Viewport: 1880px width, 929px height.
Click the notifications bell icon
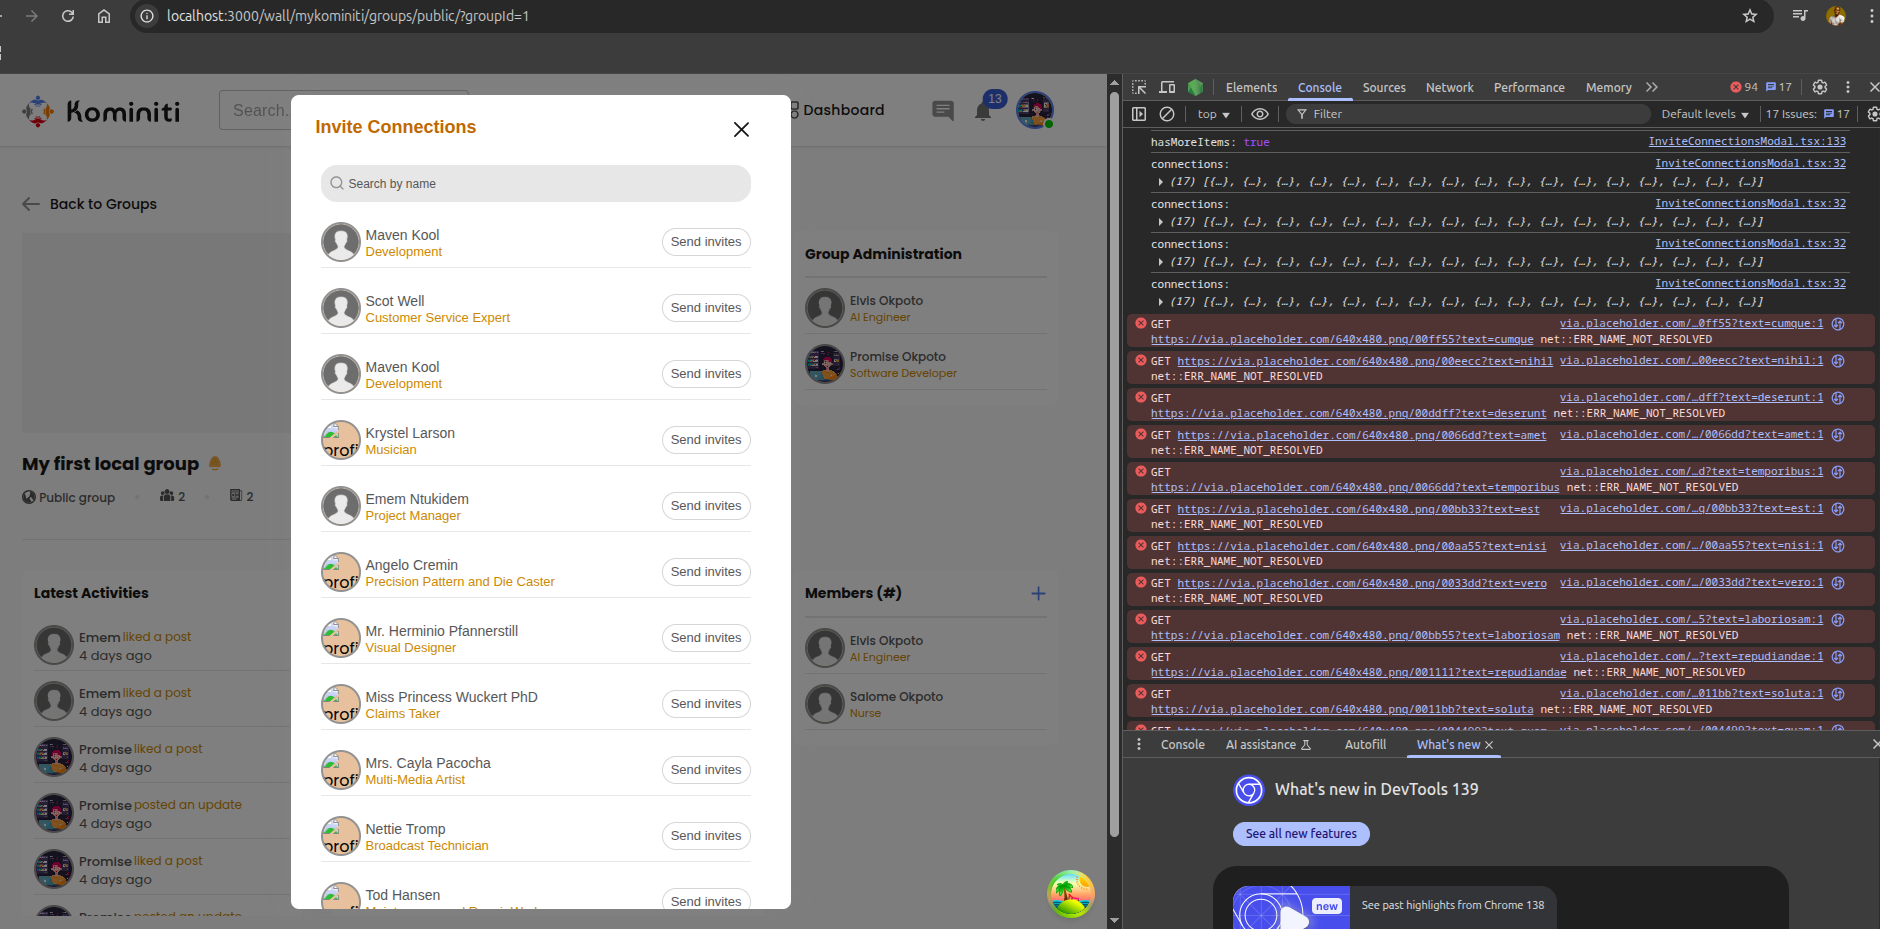pyautogui.click(x=983, y=111)
